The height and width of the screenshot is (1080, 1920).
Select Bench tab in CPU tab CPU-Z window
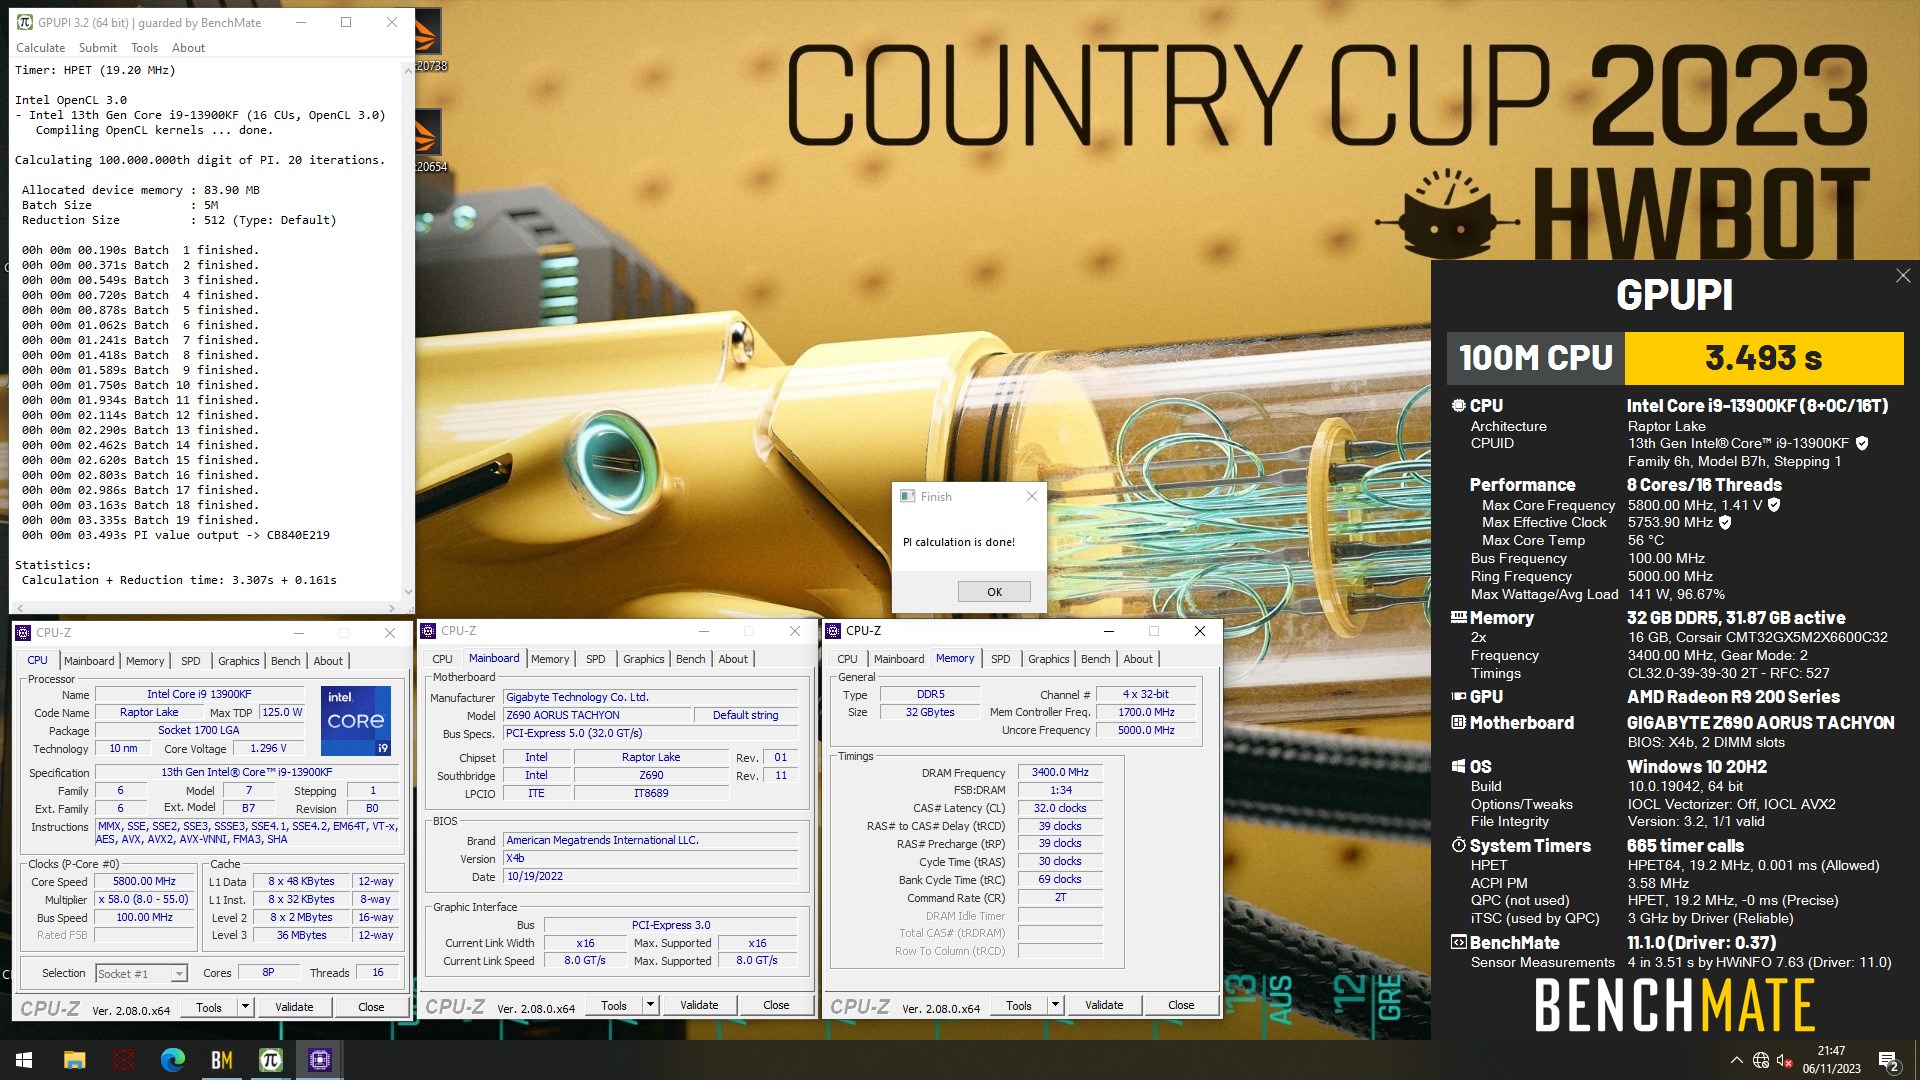click(x=285, y=661)
